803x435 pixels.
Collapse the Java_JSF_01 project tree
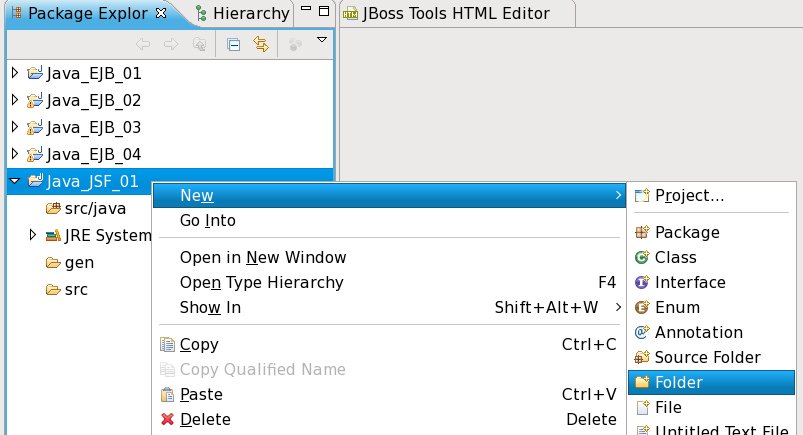pos(14,181)
